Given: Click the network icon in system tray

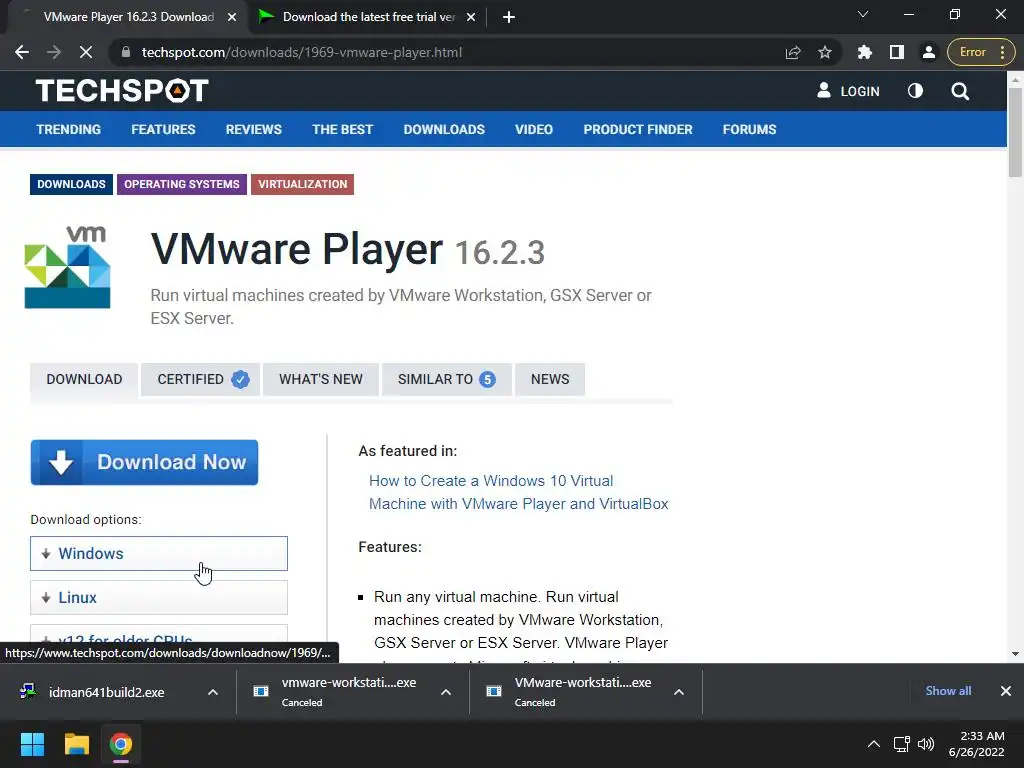Looking at the screenshot, I should point(902,744).
